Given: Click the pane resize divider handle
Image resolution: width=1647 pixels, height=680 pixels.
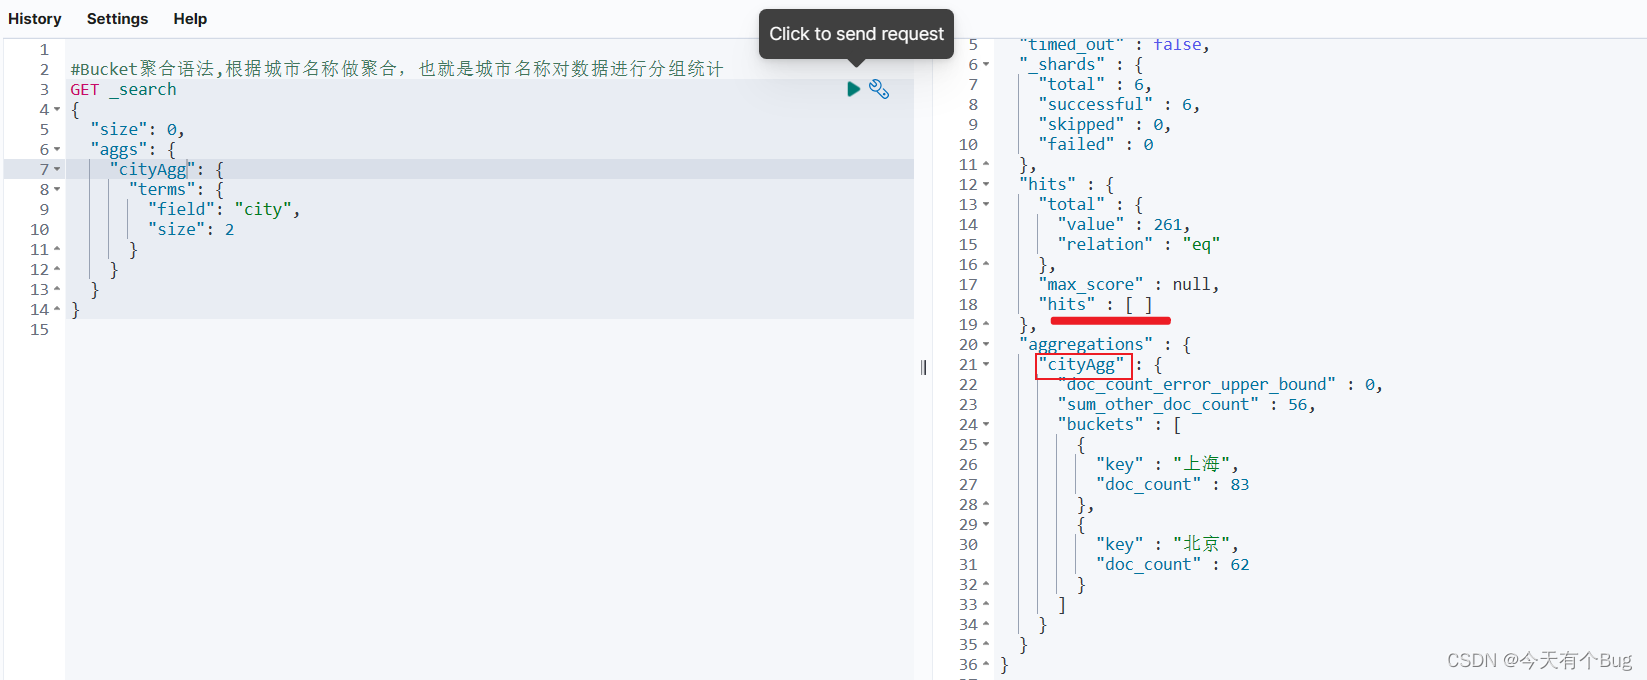Looking at the screenshot, I should [x=923, y=367].
